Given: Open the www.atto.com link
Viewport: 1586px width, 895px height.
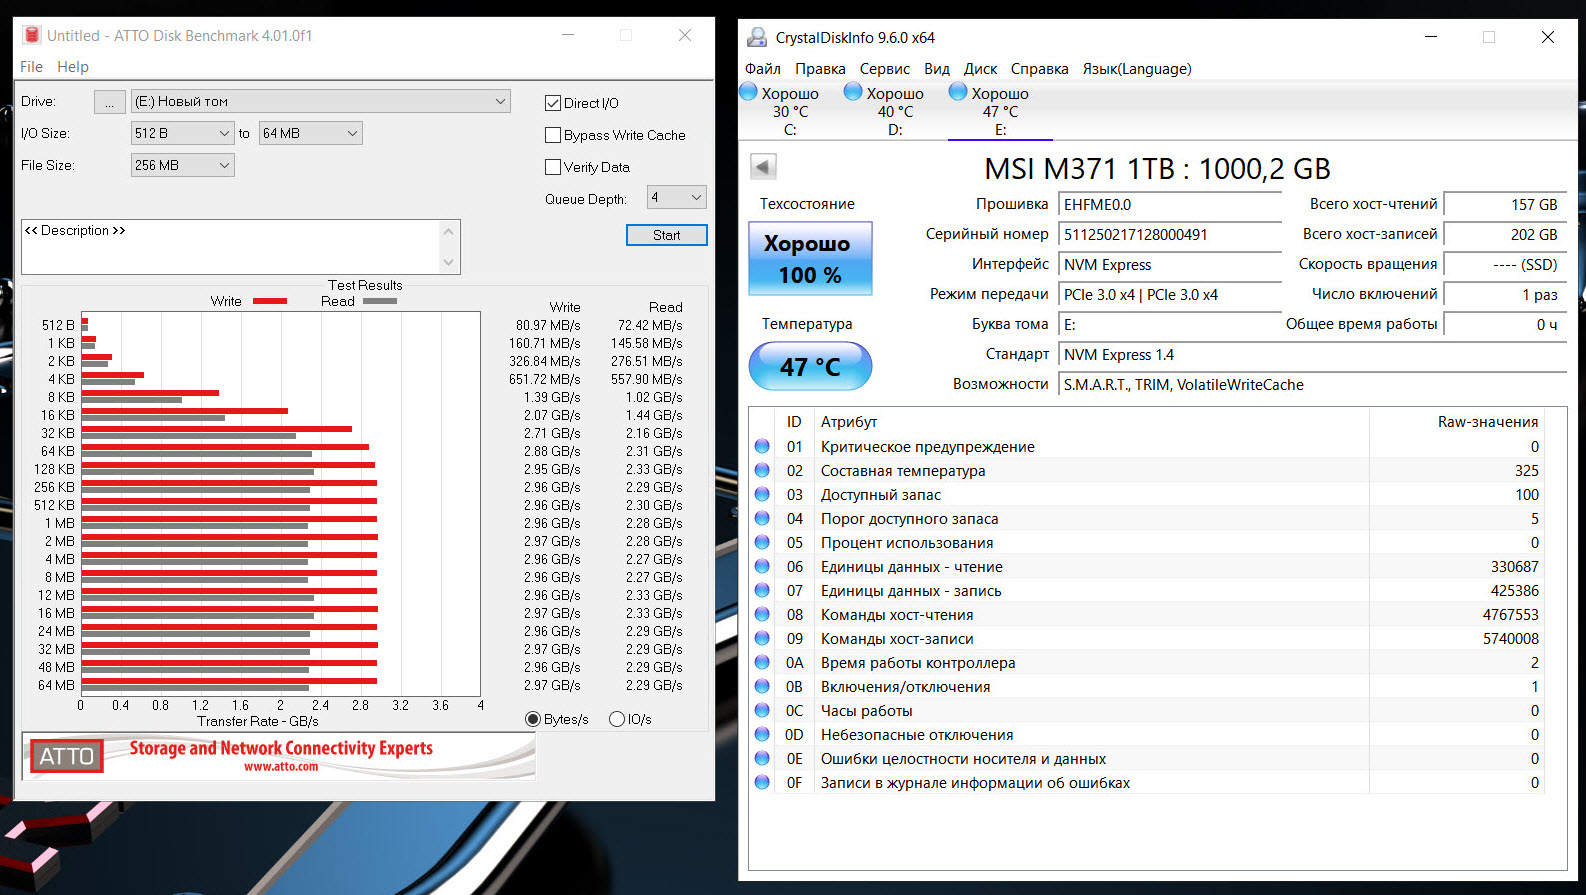Looking at the screenshot, I should 281,767.
